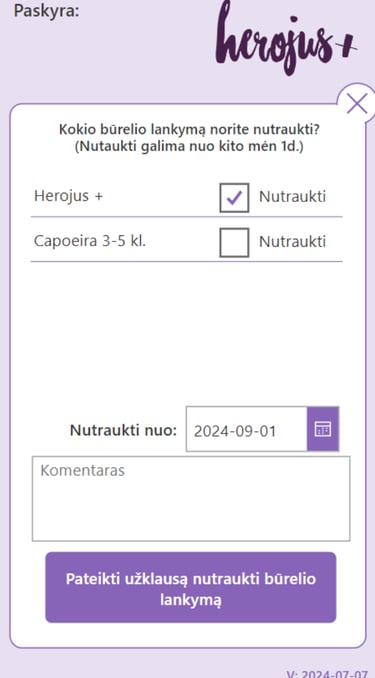Image resolution: width=375 pixels, height=678 pixels.
Task: Click the Nutraukti label beside Herojus +
Action: (x=292, y=197)
